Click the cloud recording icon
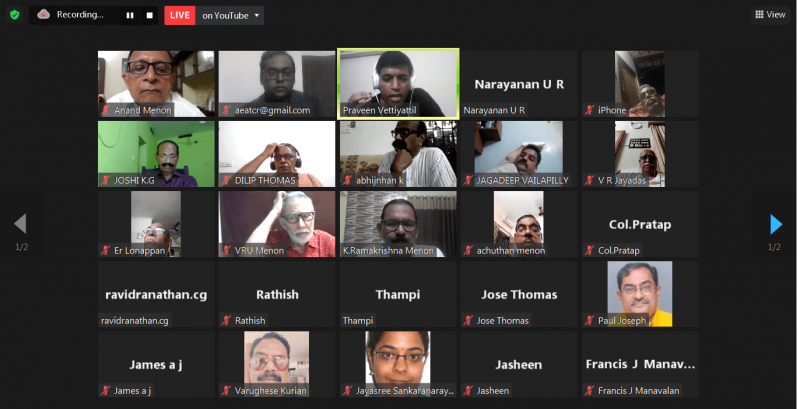This screenshot has width=800, height=409. (x=43, y=15)
